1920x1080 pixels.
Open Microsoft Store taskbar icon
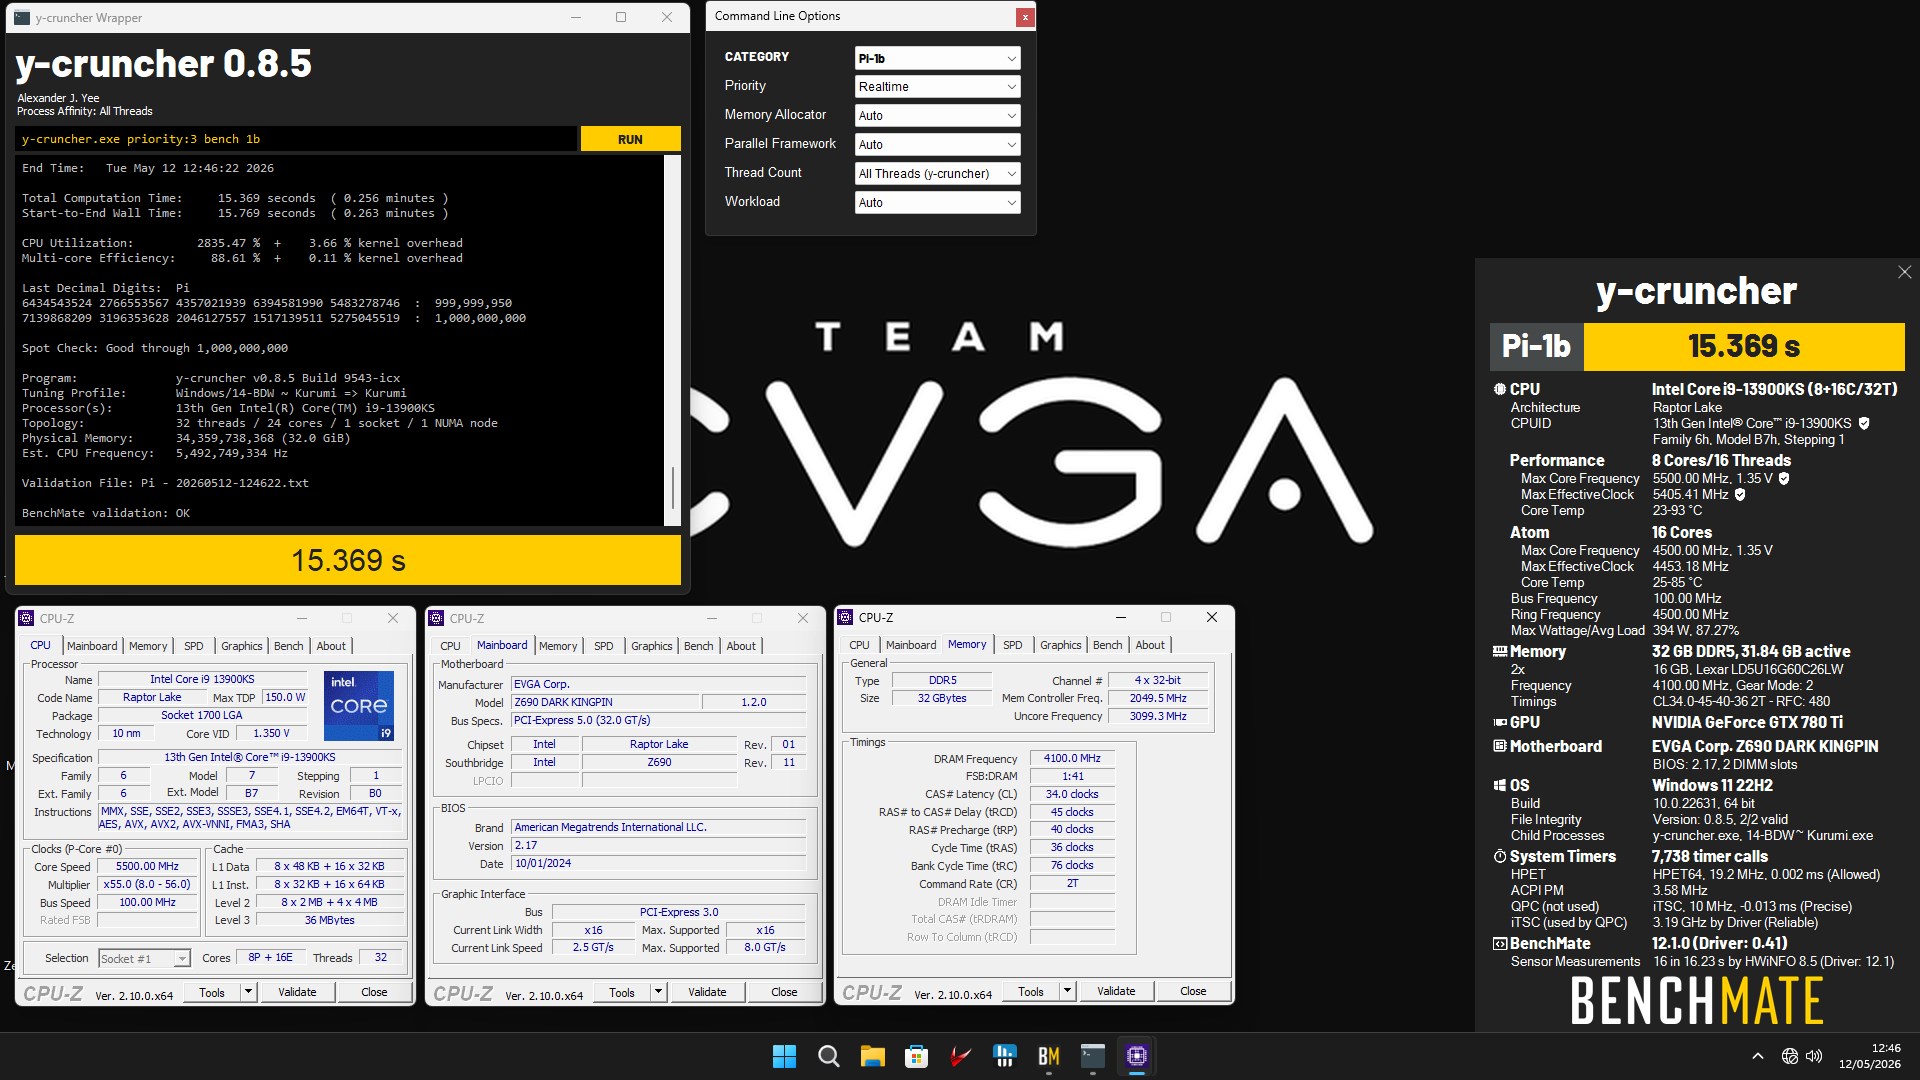(916, 1056)
